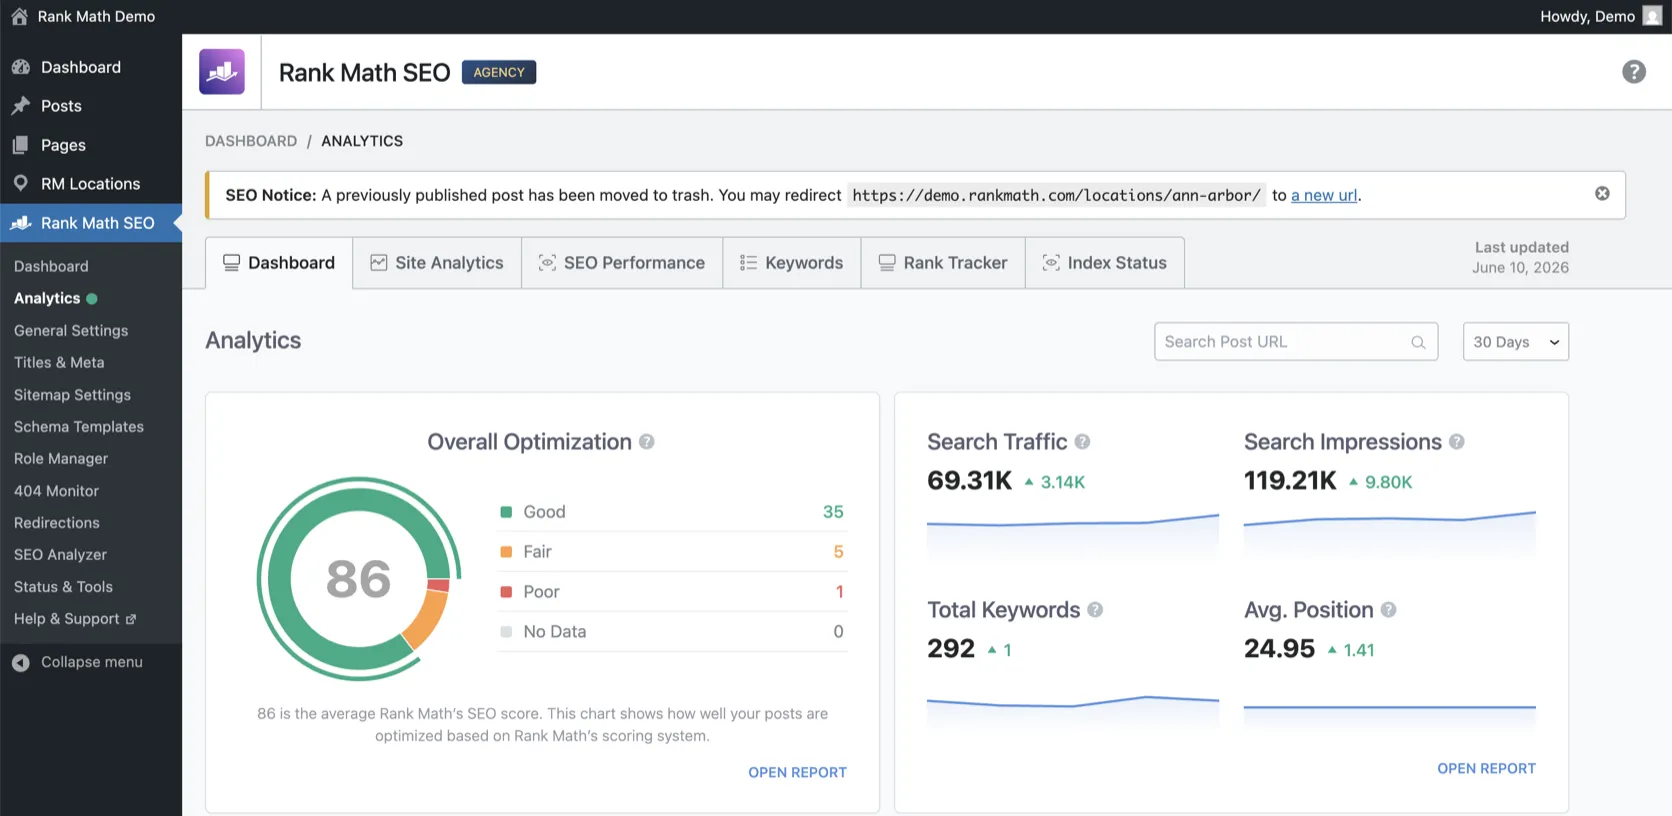Open Role Manager in sidebar
1672x816 pixels.
[x=61, y=459]
